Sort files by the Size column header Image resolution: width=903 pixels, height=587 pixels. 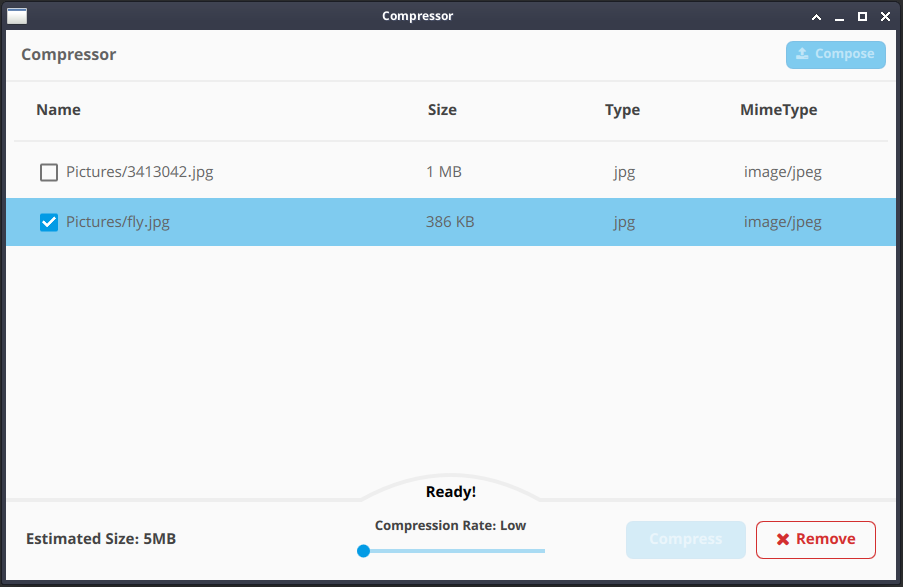point(442,110)
